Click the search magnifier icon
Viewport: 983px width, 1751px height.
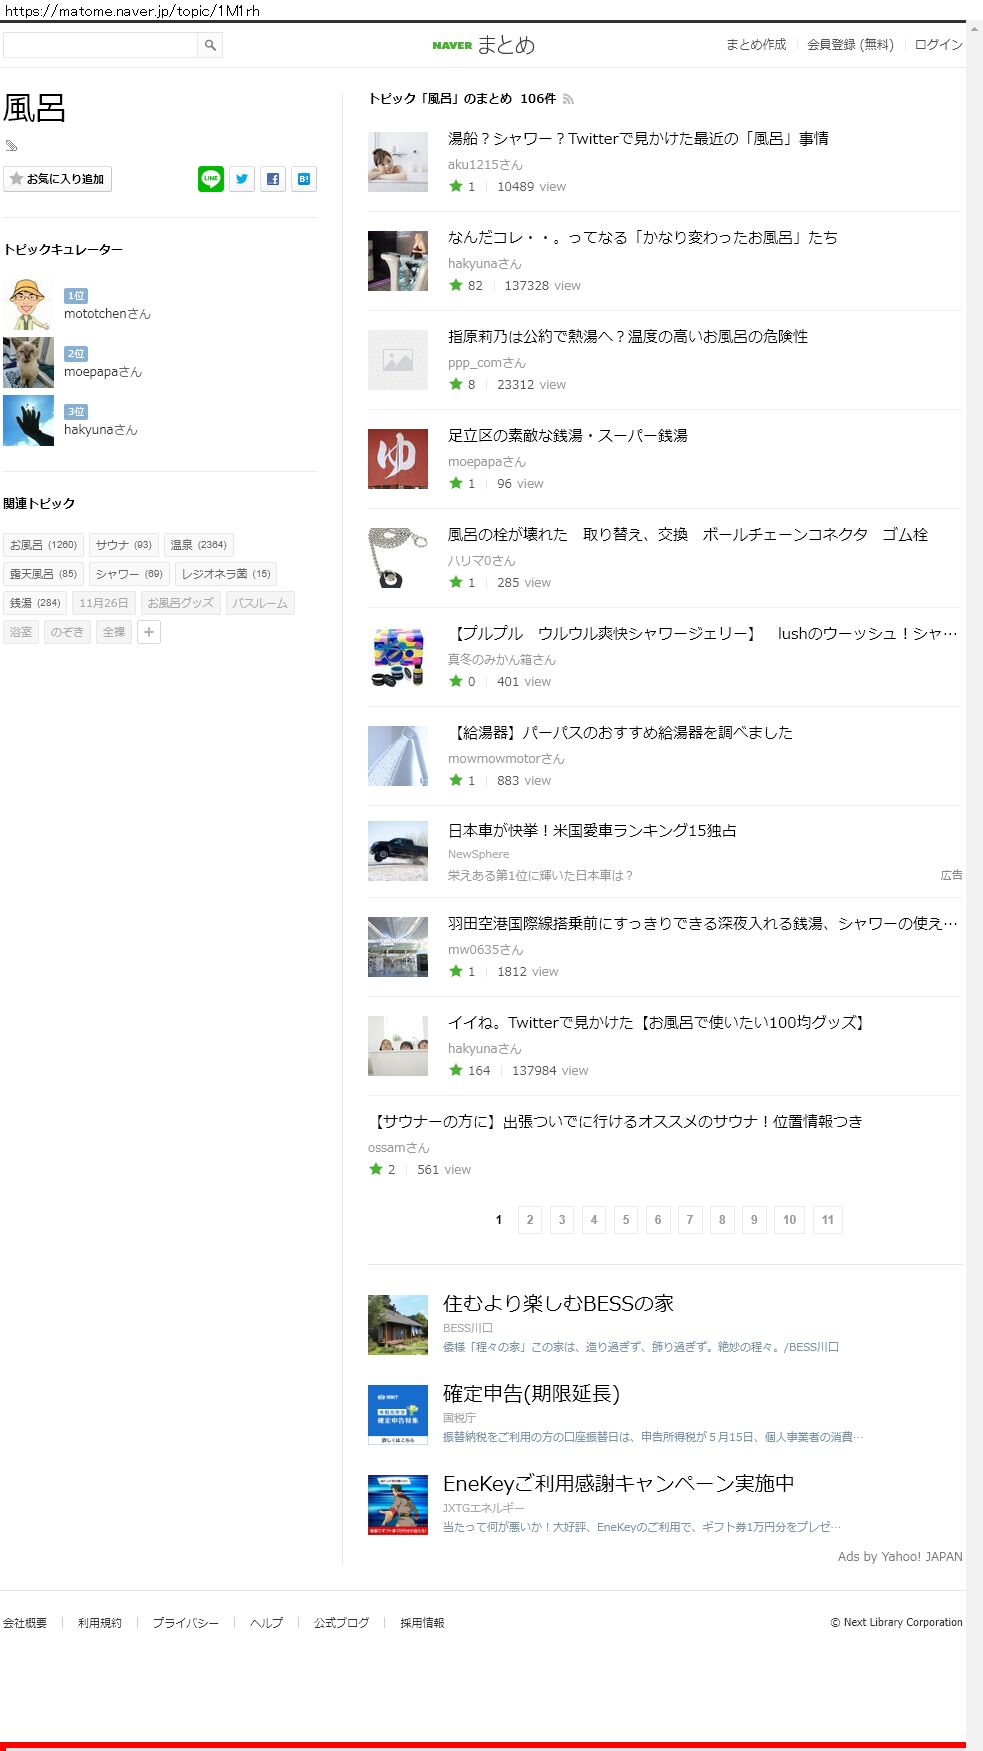tap(210, 45)
